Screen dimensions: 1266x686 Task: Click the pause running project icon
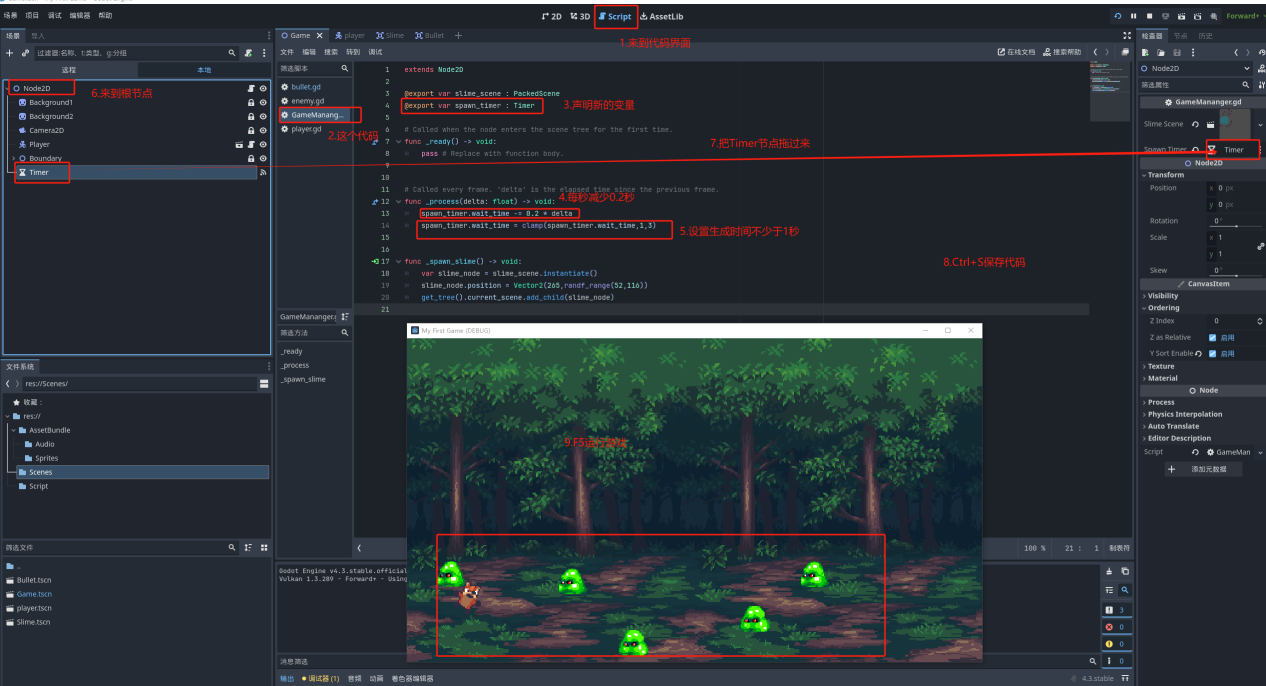[x=1133, y=16]
